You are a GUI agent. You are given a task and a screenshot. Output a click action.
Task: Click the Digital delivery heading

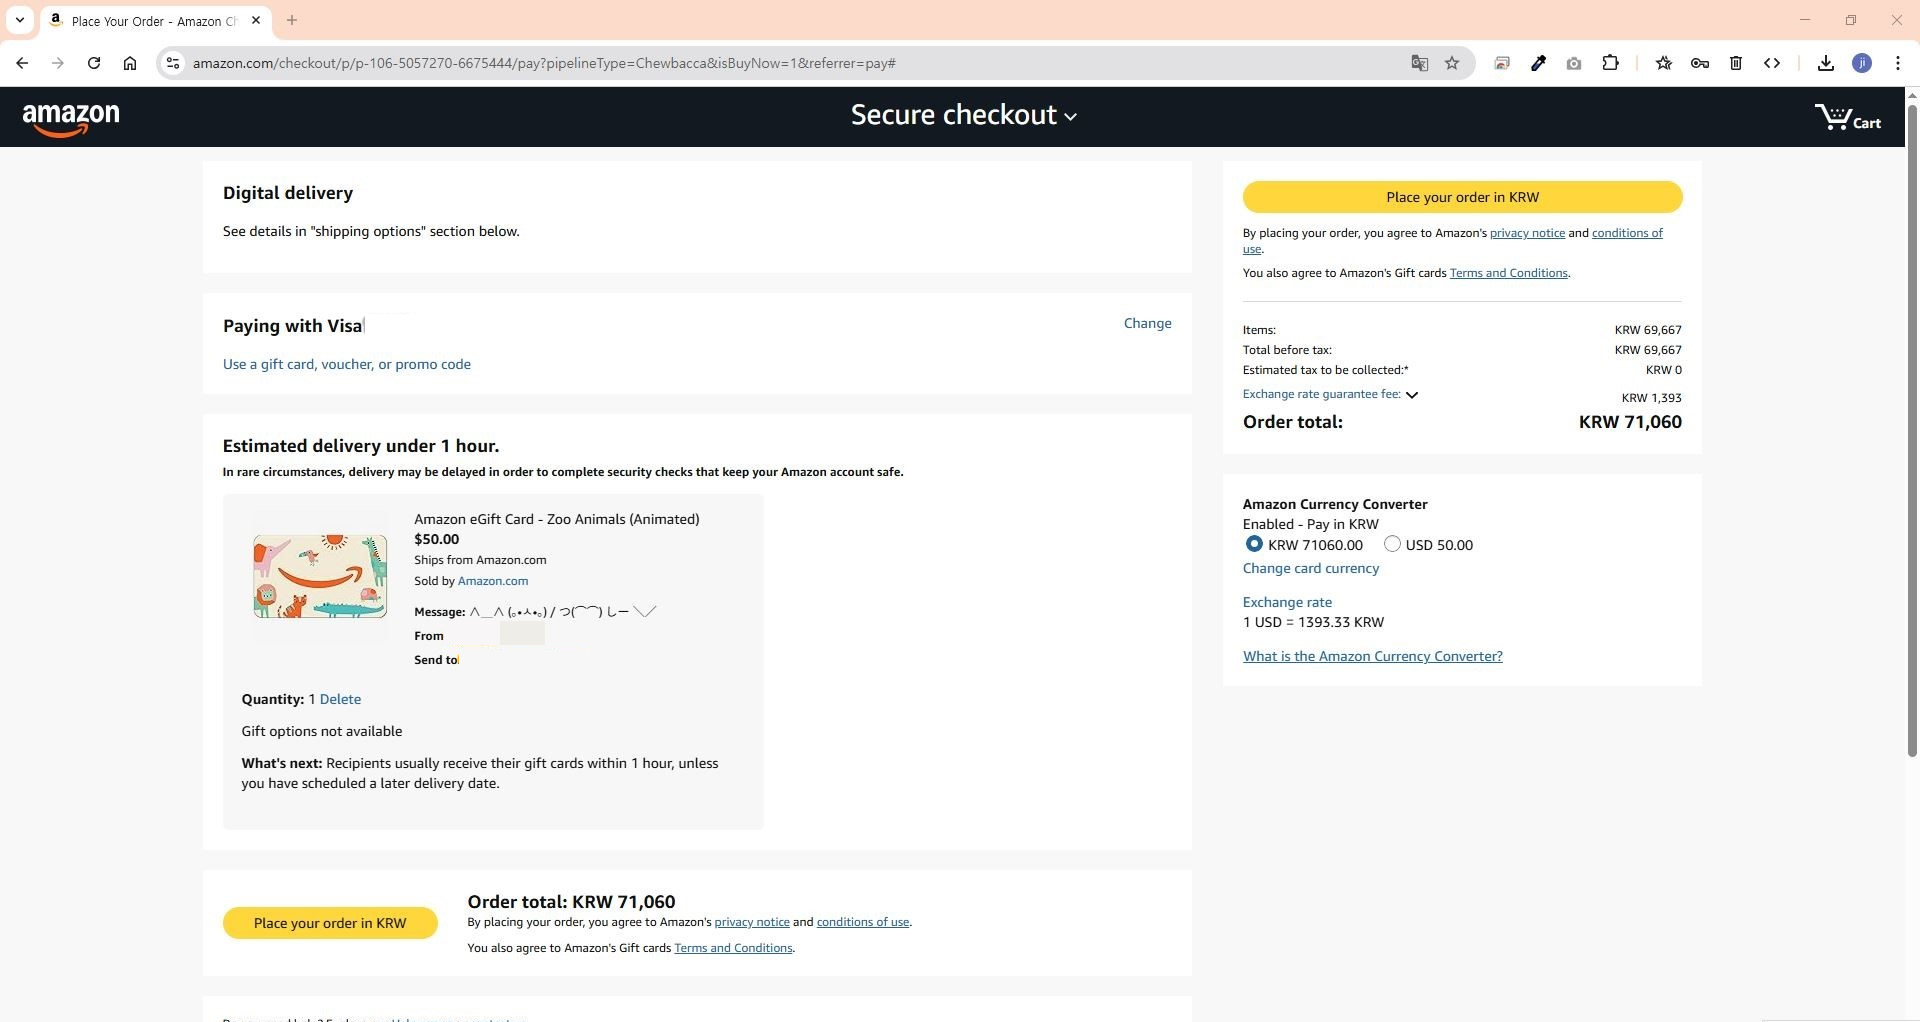click(288, 193)
